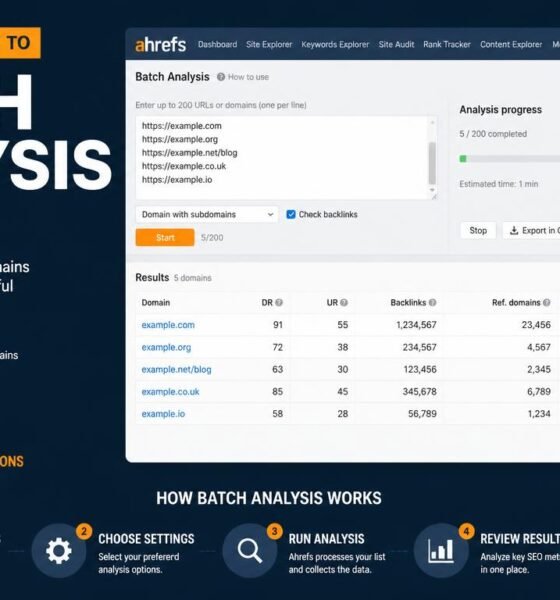Viewport: 560px width, 600px height.
Task: Click the DR value 63
Action: (277, 369)
